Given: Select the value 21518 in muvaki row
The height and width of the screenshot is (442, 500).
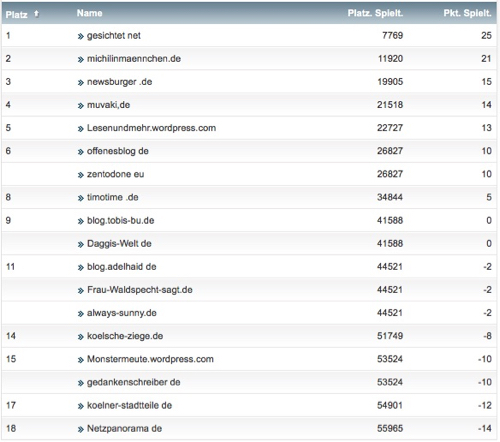Looking at the screenshot, I should (390, 105).
